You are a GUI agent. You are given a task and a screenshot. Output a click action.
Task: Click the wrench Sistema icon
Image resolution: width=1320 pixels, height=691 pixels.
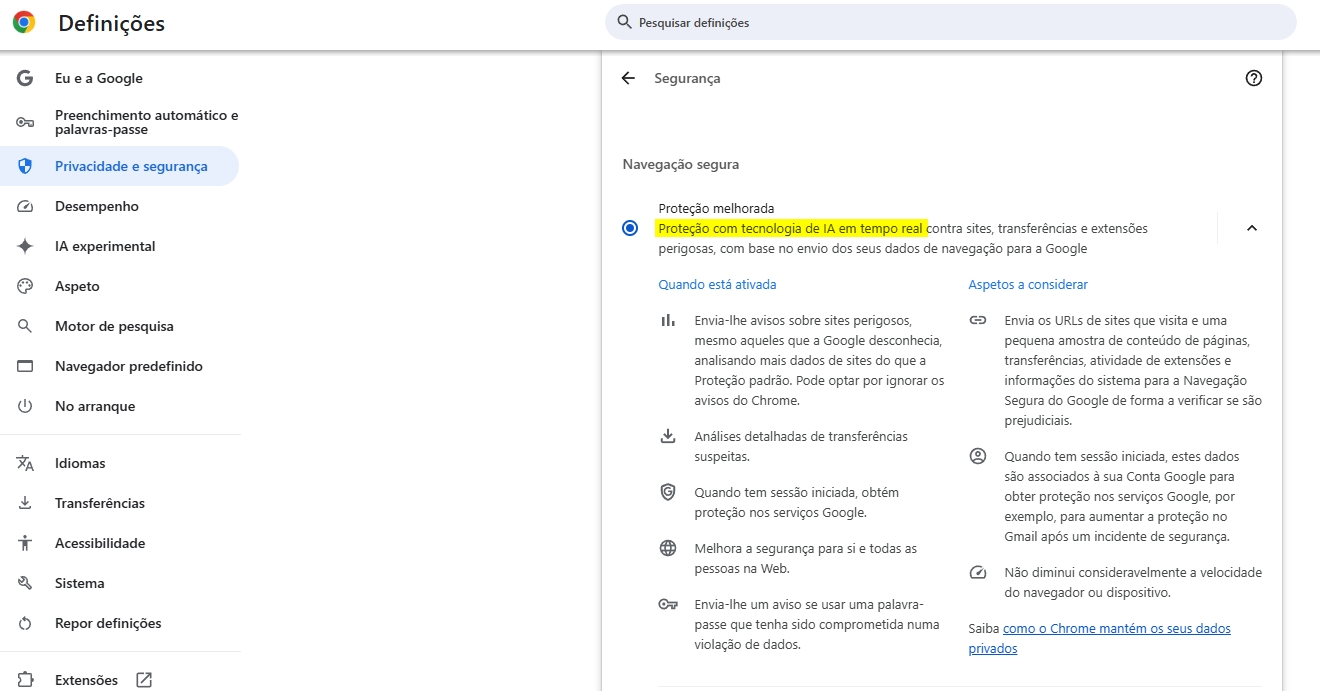click(x=25, y=583)
